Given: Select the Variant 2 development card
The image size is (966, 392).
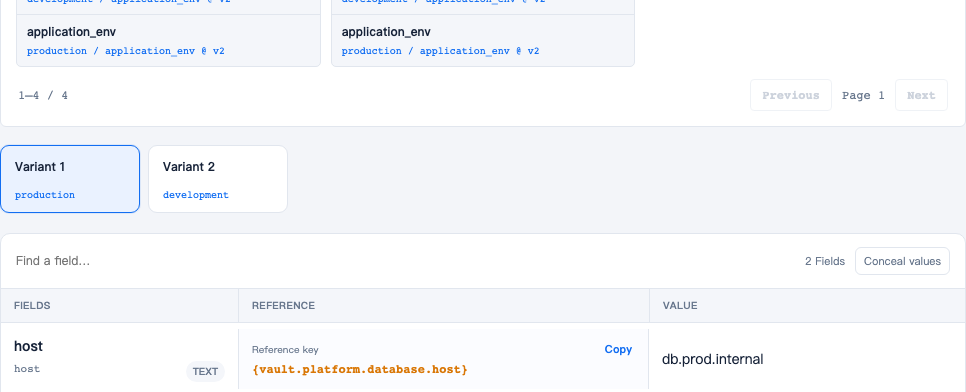Looking at the screenshot, I should coord(218,179).
